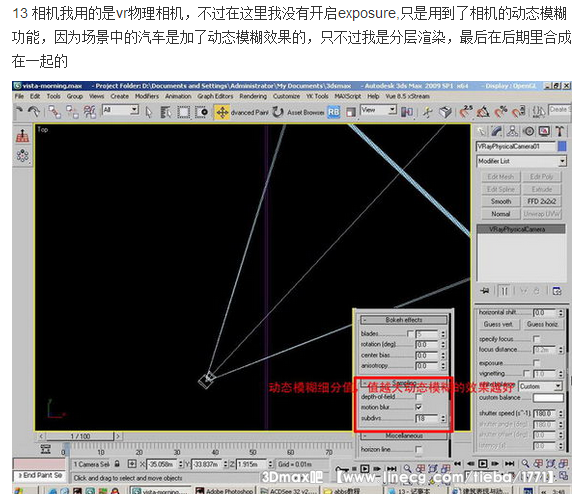
Task: Open the Utilities hammer panel icon
Action: pos(559,131)
